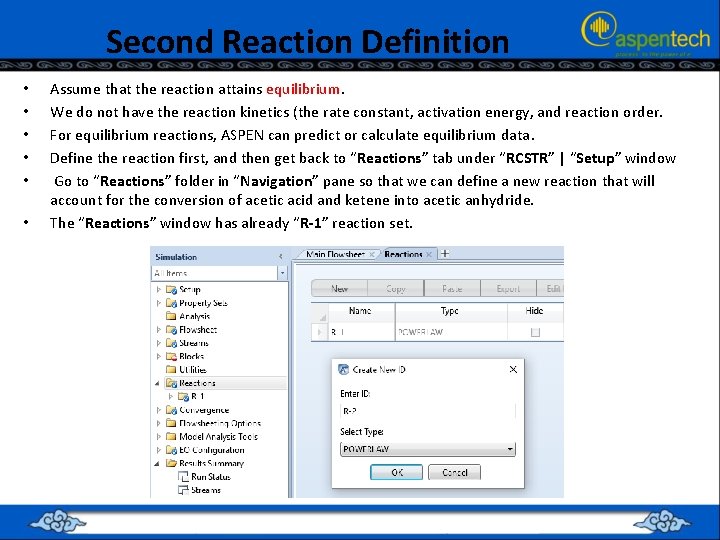Click the Name column header
The height and width of the screenshot is (540, 720).
(x=360, y=311)
